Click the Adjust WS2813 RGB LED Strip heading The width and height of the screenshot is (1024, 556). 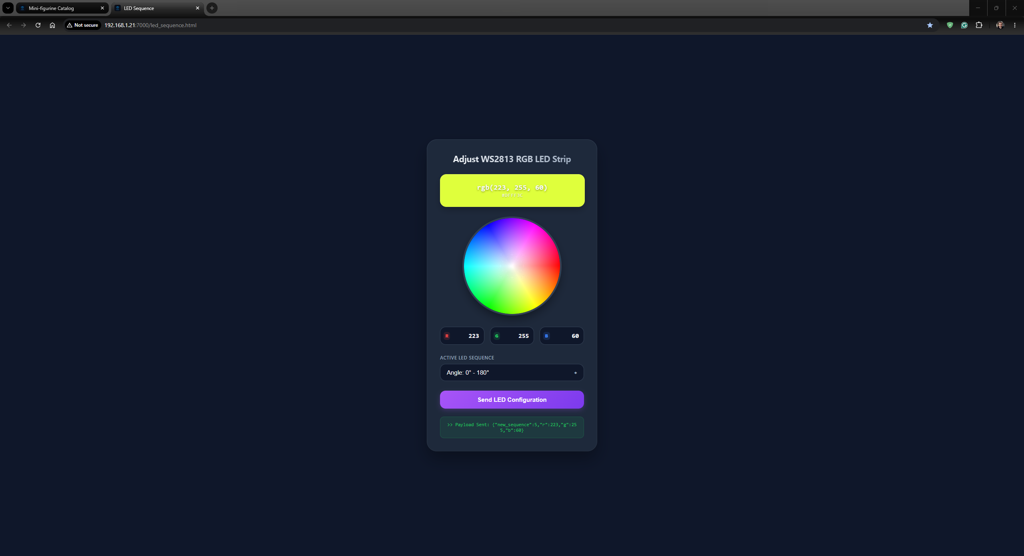pos(511,159)
